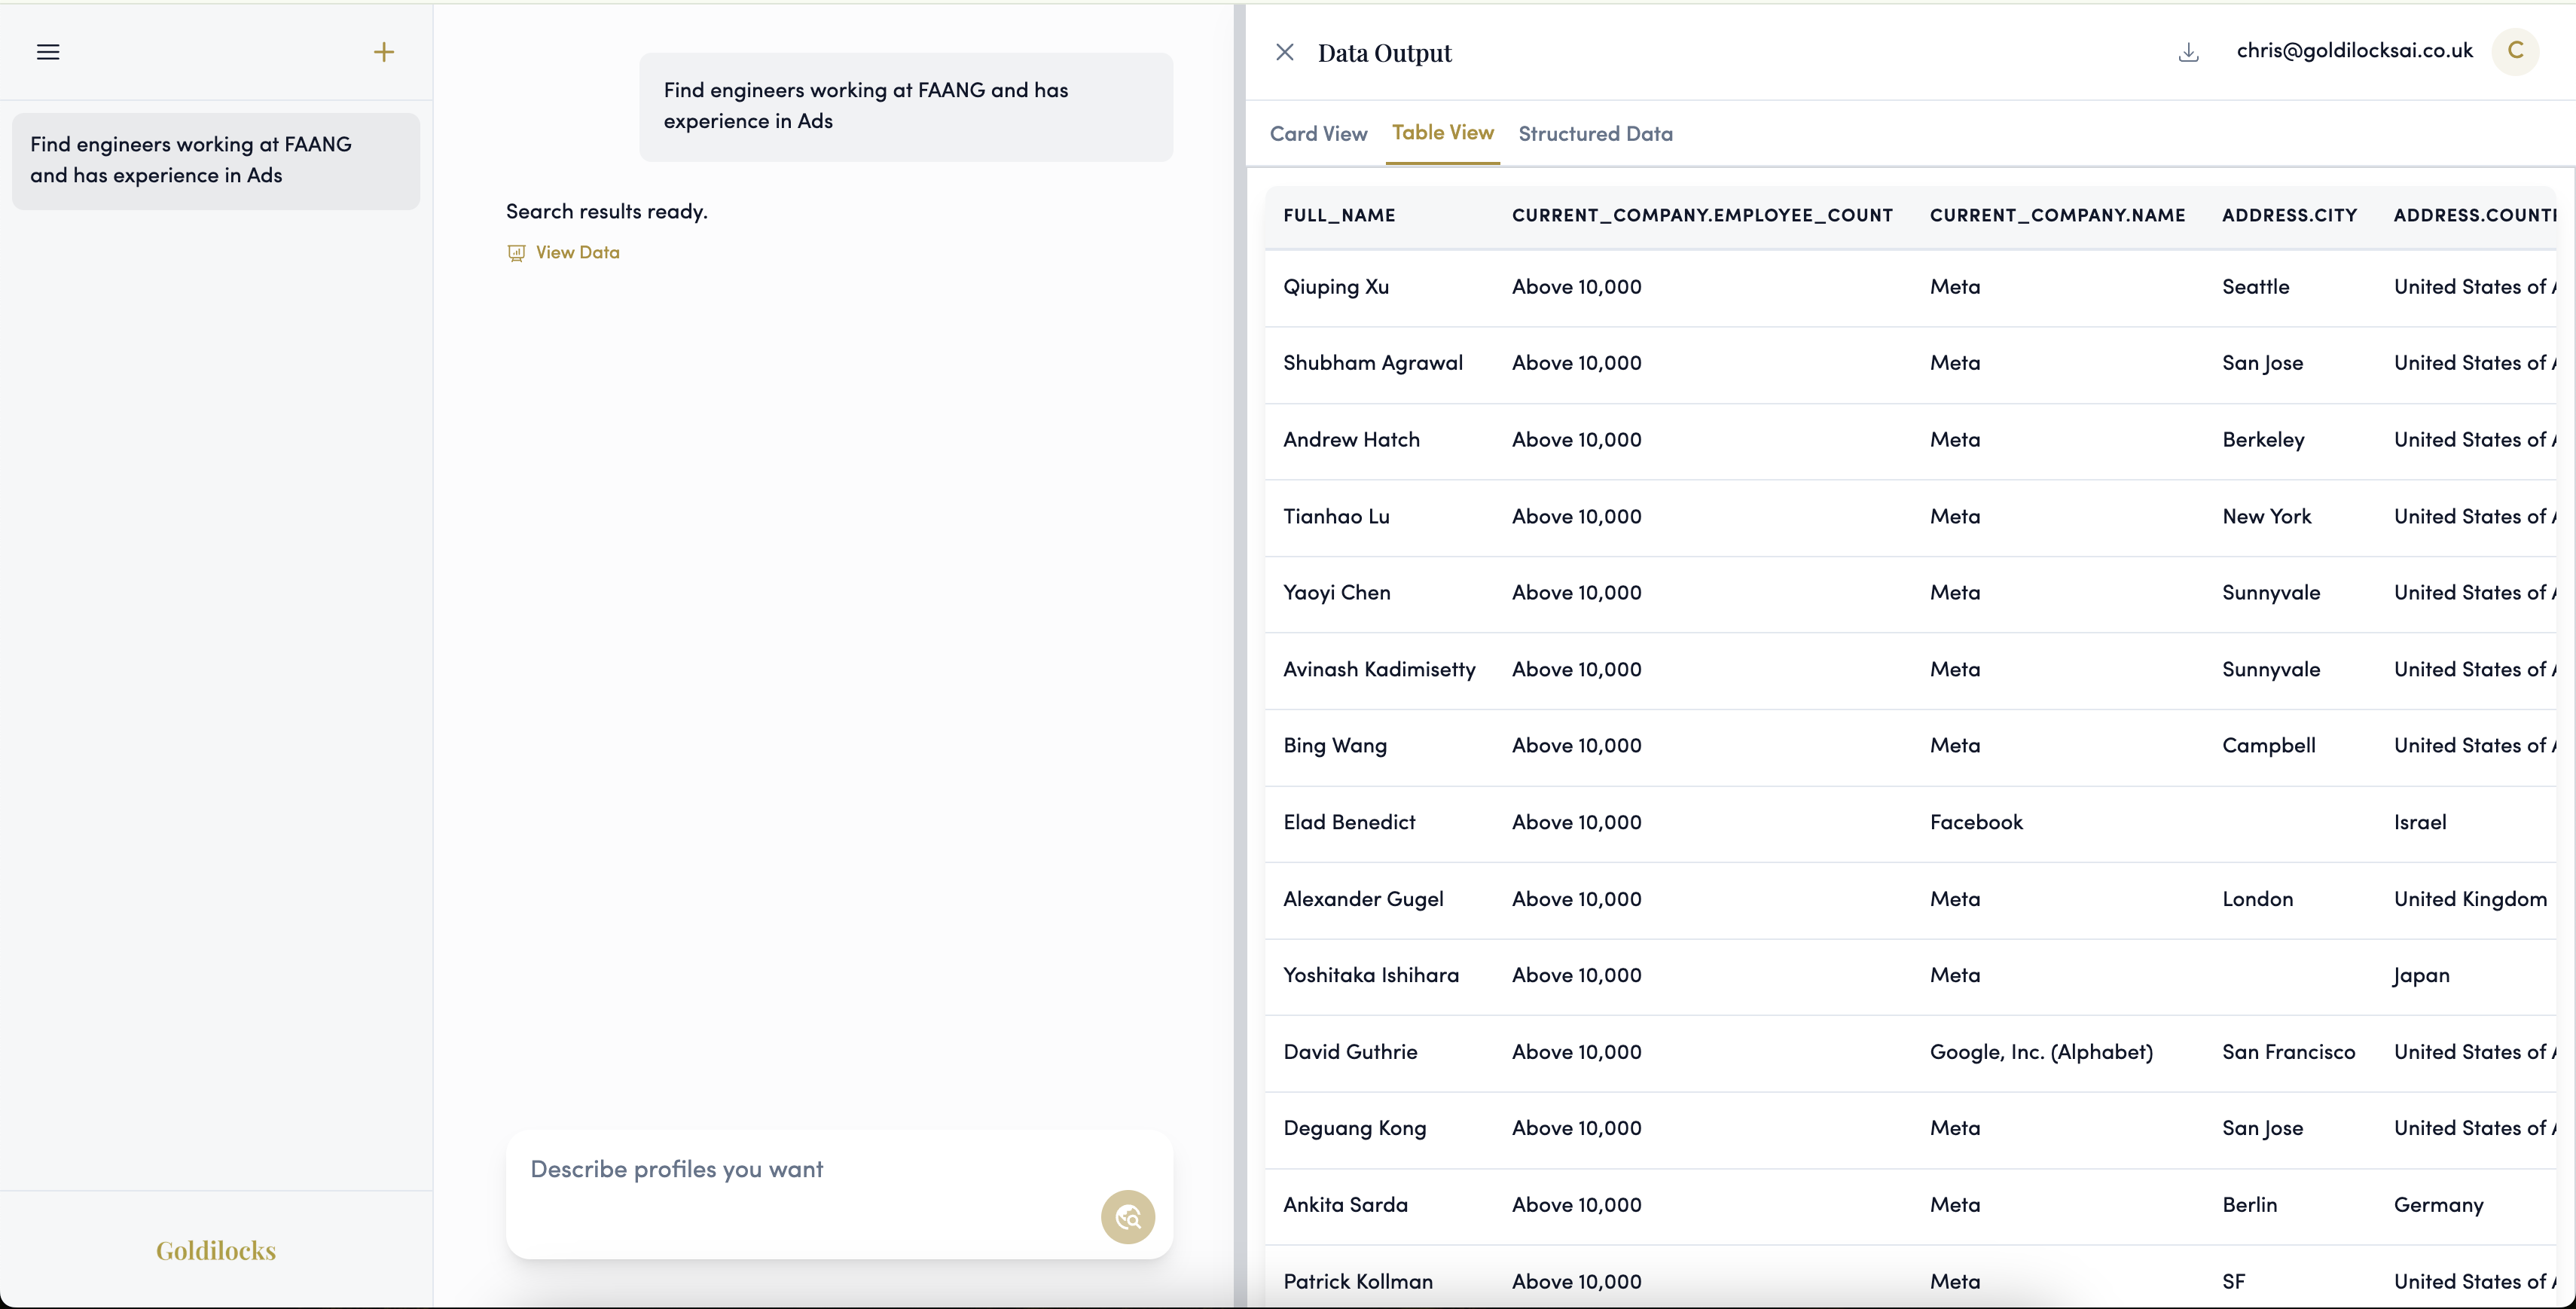This screenshot has height=1309, width=2576.
Task: Click the Goldilocks logo text
Action: (x=216, y=1251)
